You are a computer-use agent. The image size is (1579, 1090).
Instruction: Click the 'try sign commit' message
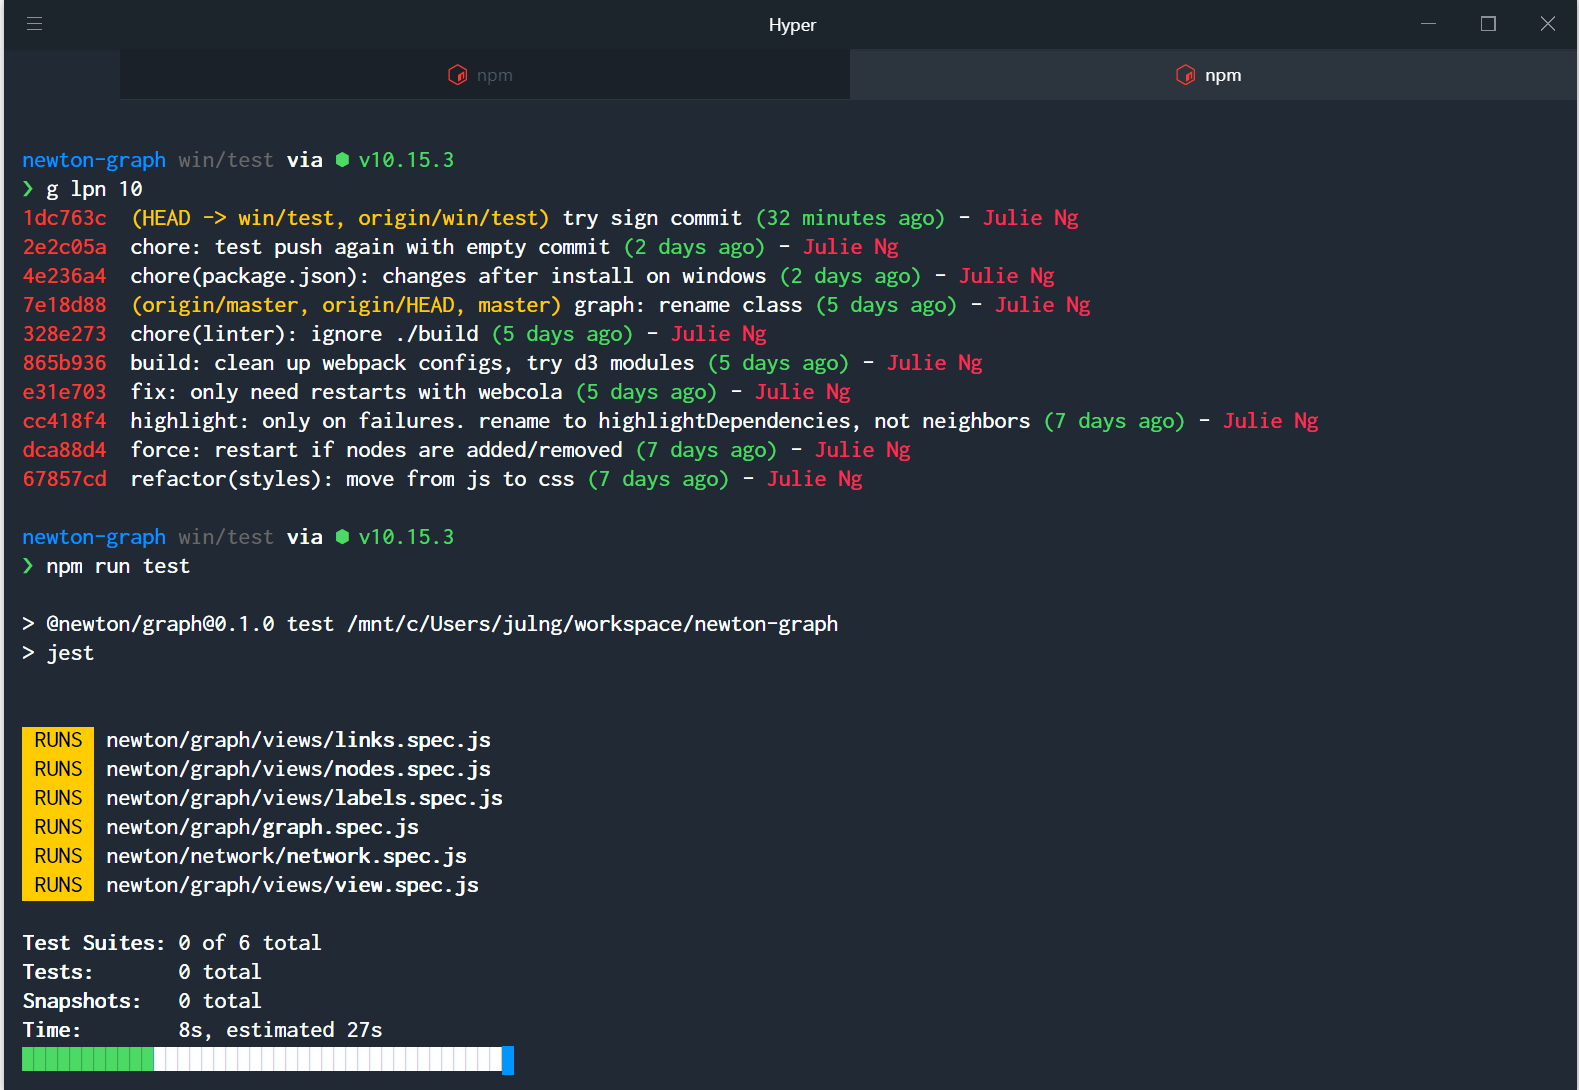(x=652, y=218)
